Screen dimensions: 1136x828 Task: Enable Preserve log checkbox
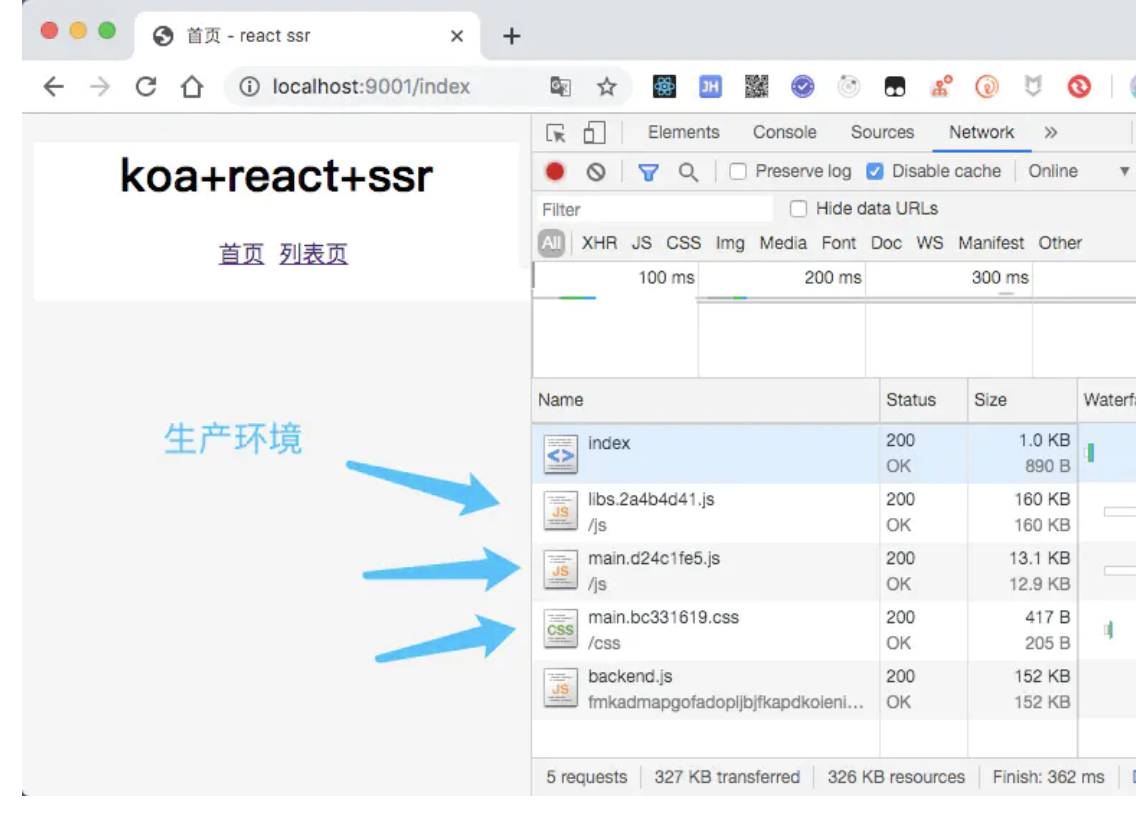click(738, 172)
